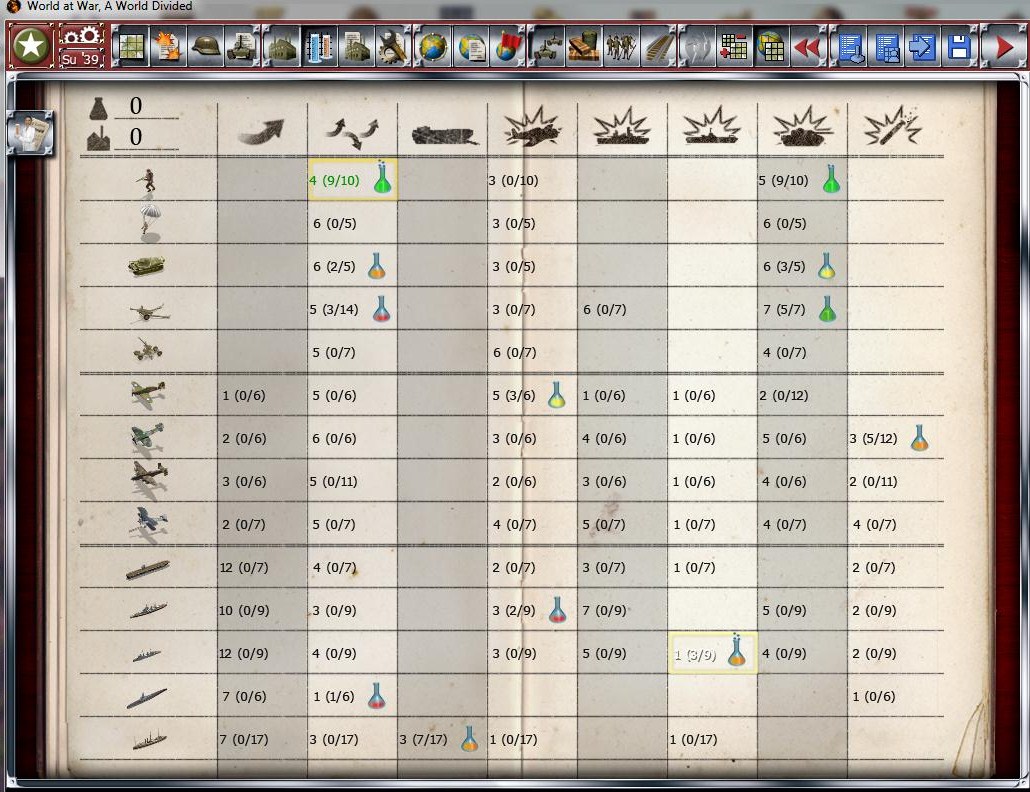Select the highlighted 1 (3/9) research cell
Screen dimensions: 1030x792
pyautogui.click(x=712, y=653)
